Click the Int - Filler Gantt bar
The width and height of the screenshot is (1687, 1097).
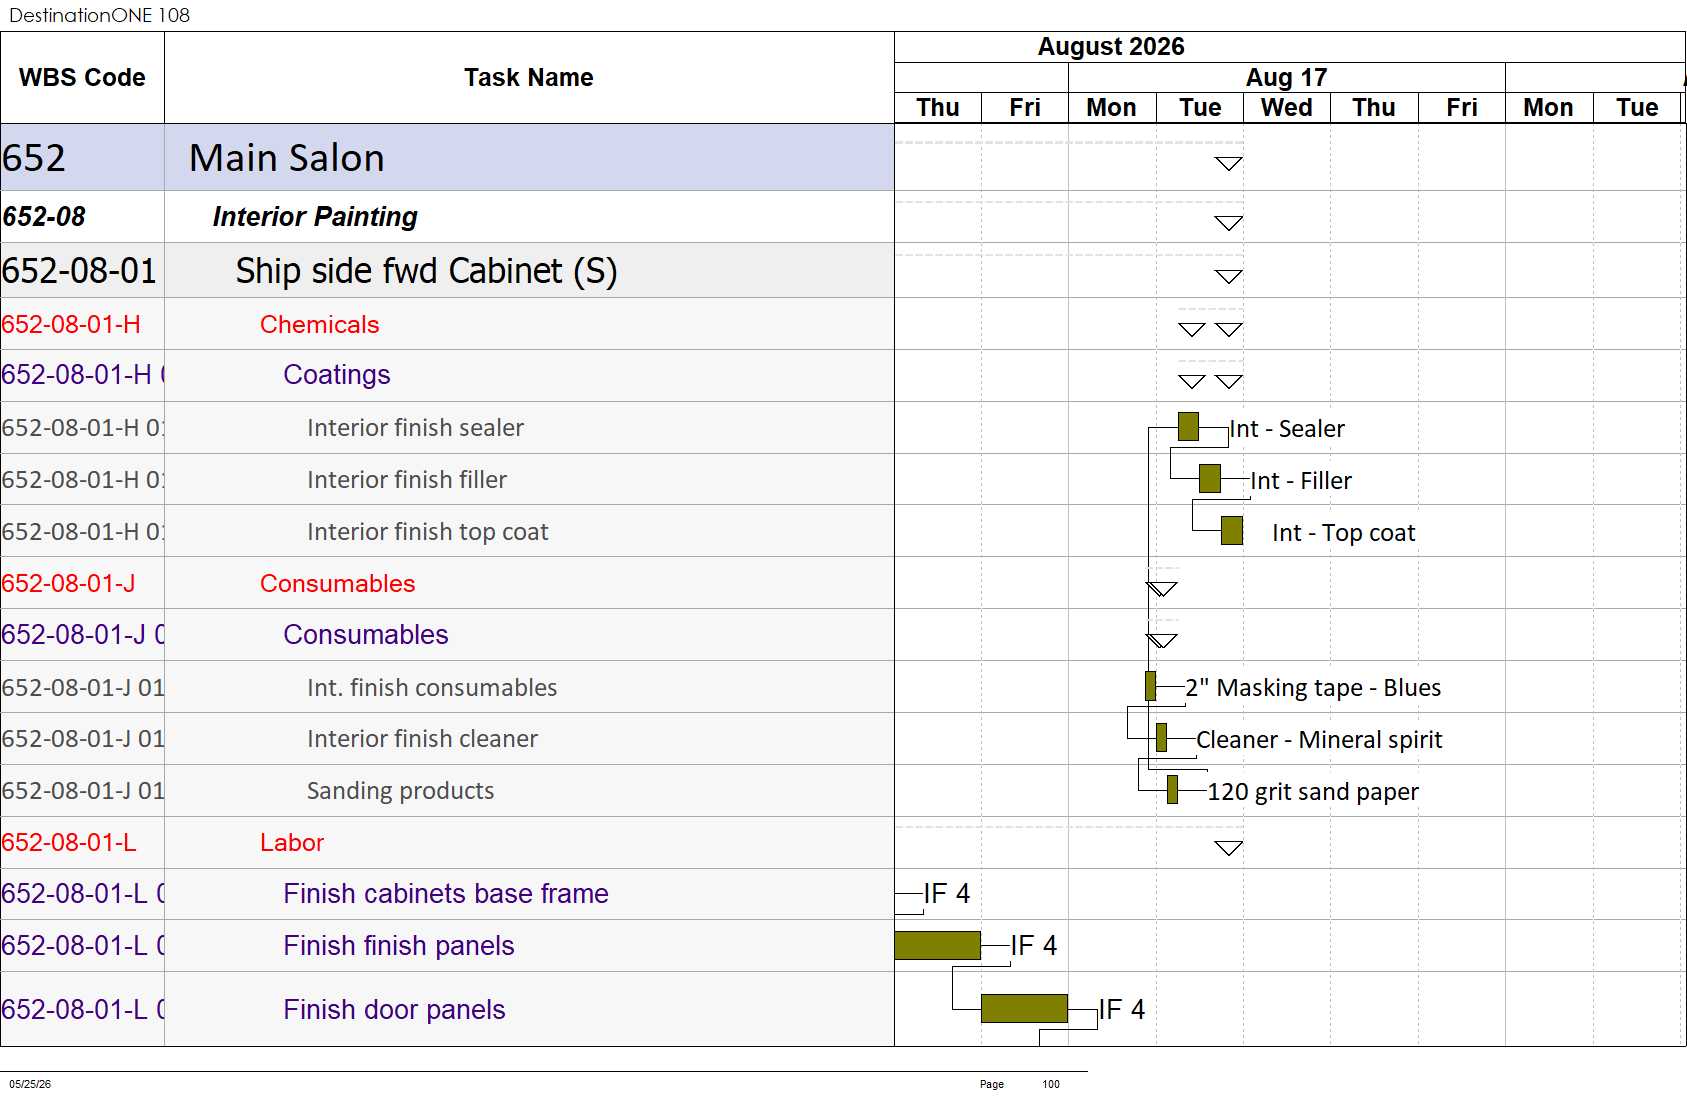click(1210, 479)
